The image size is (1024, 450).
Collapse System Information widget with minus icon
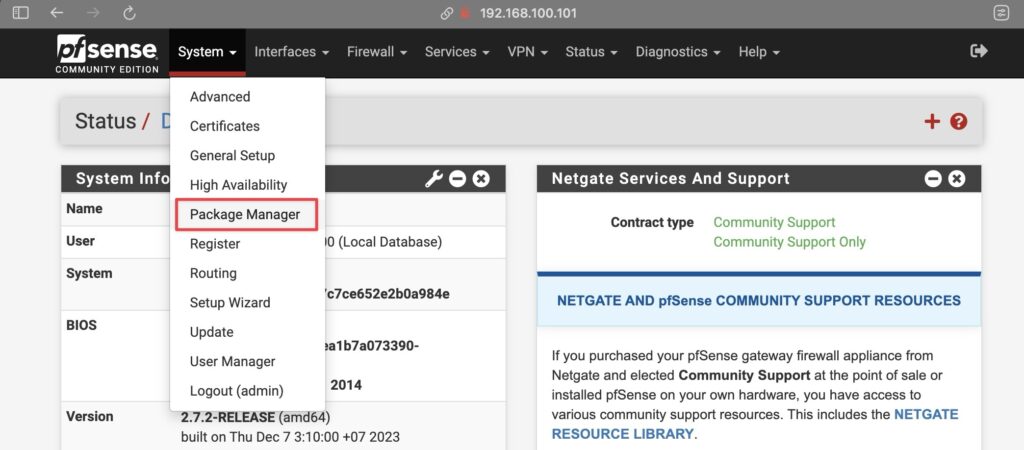tap(457, 178)
